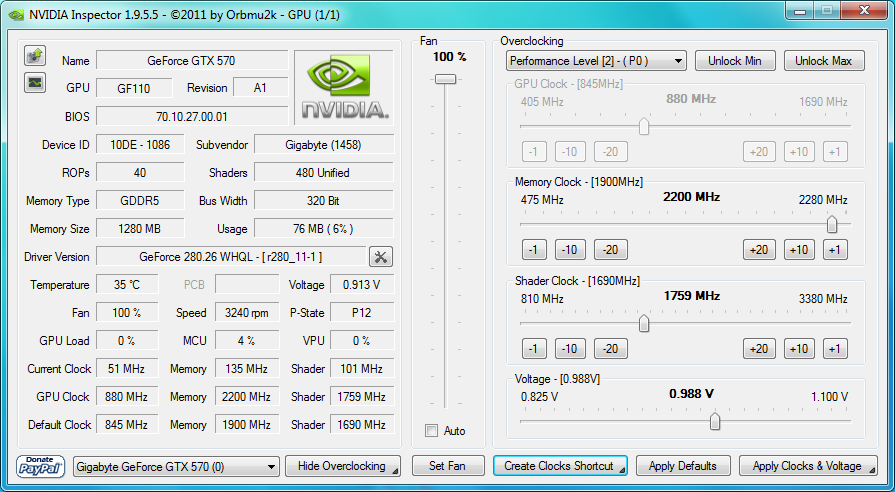The height and width of the screenshot is (492, 895).
Task: Click Unlock Max button
Action: click(x=824, y=61)
